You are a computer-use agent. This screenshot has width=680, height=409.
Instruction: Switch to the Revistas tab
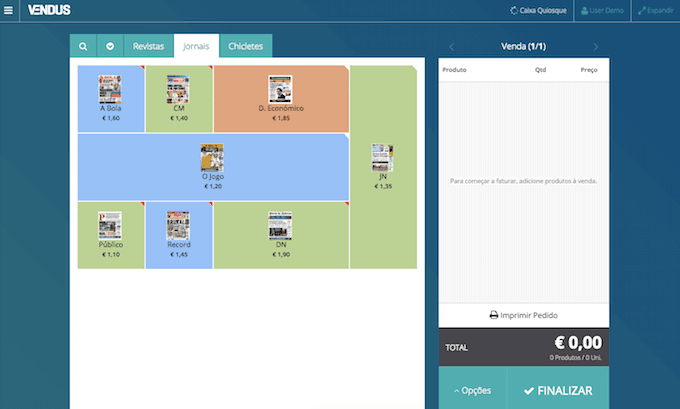(x=148, y=46)
